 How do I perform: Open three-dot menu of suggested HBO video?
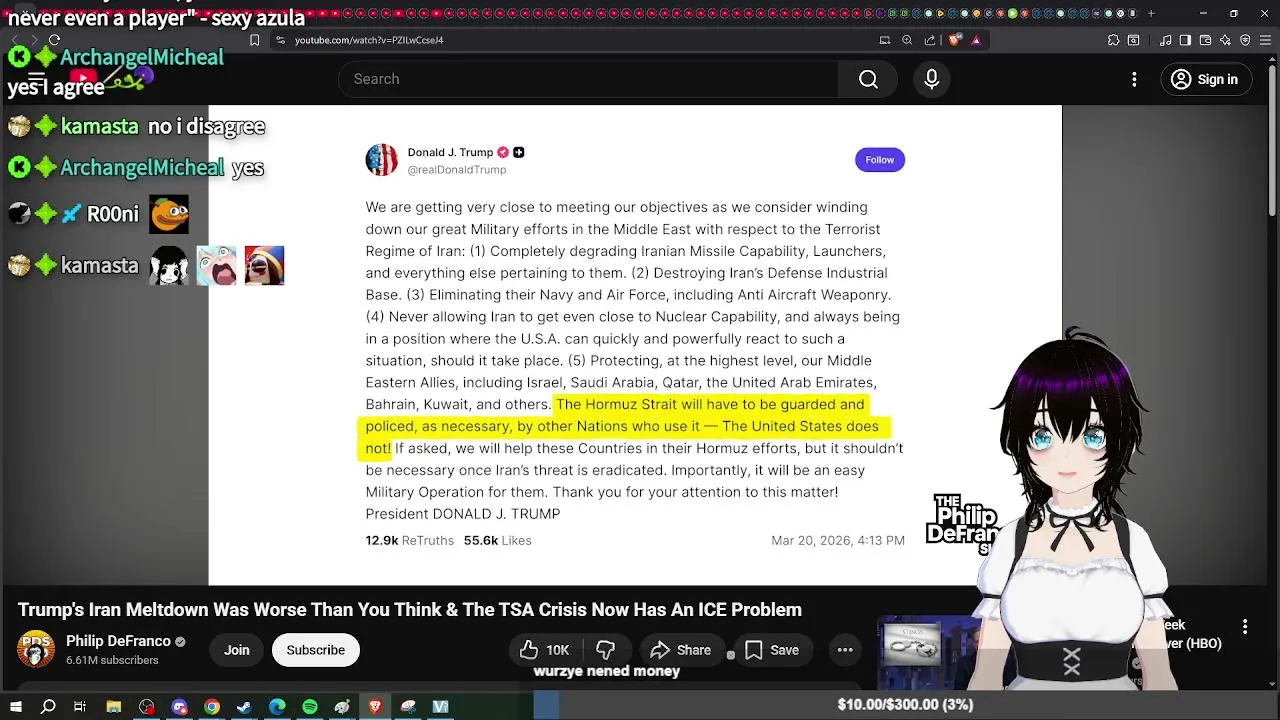(1245, 626)
